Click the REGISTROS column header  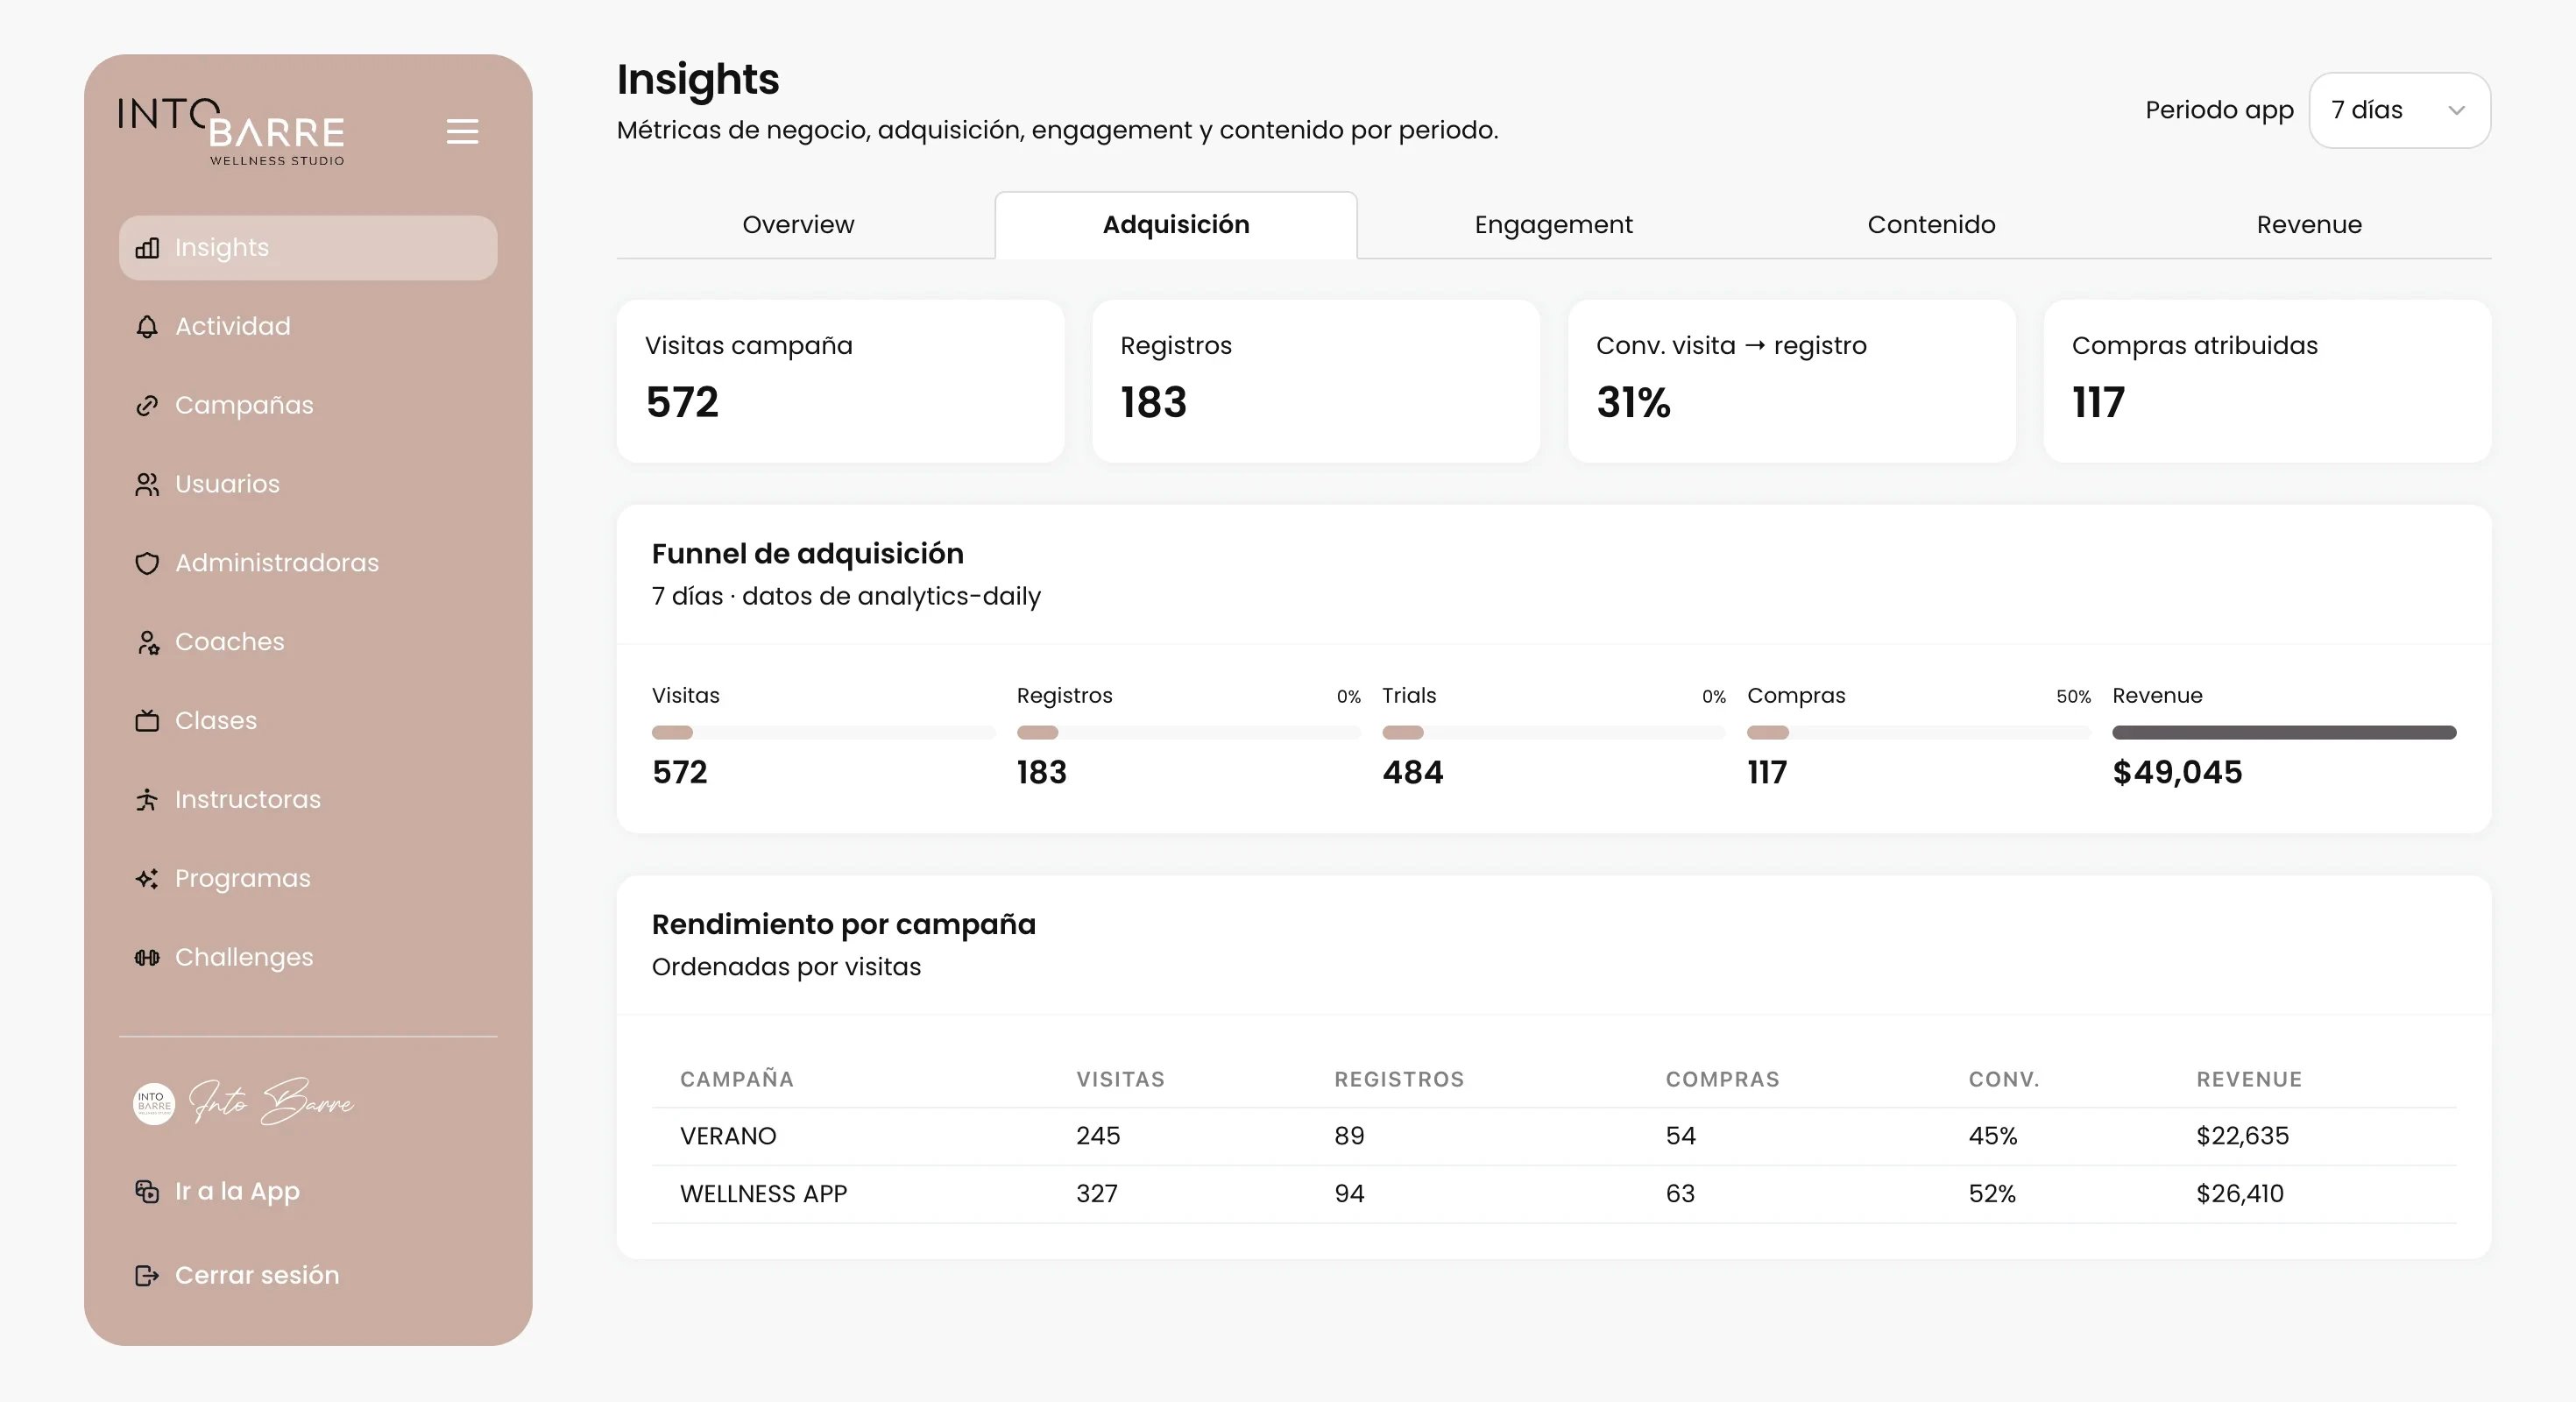pos(1399,1080)
